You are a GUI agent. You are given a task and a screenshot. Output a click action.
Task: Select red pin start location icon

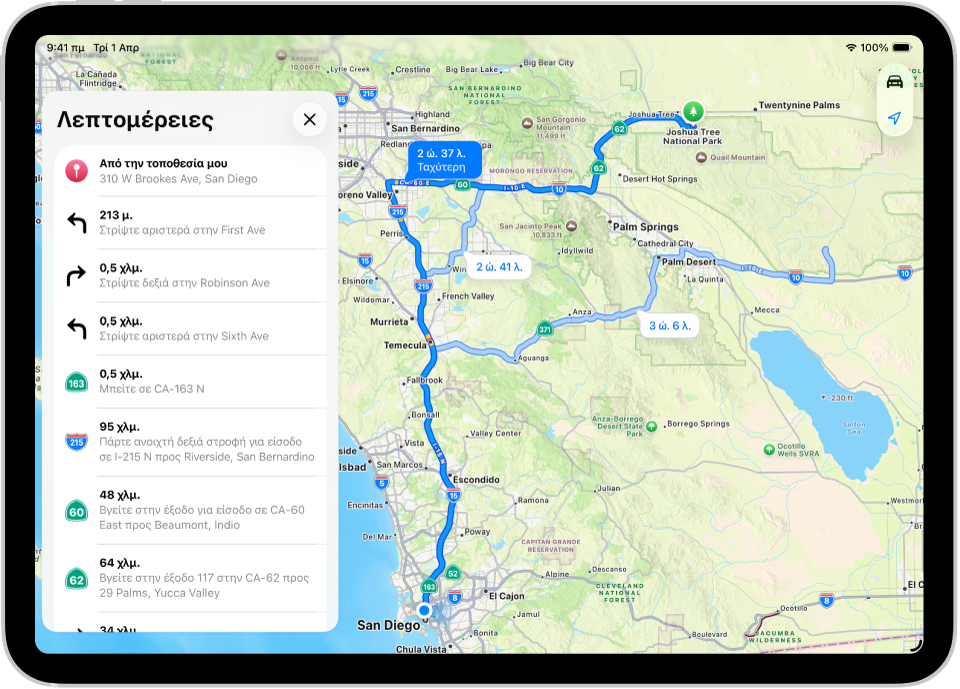tap(77, 171)
